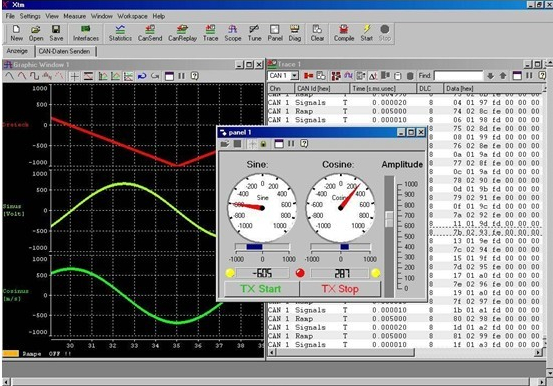
Task: Start measurement with the Start icon
Action: click(x=366, y=33)
